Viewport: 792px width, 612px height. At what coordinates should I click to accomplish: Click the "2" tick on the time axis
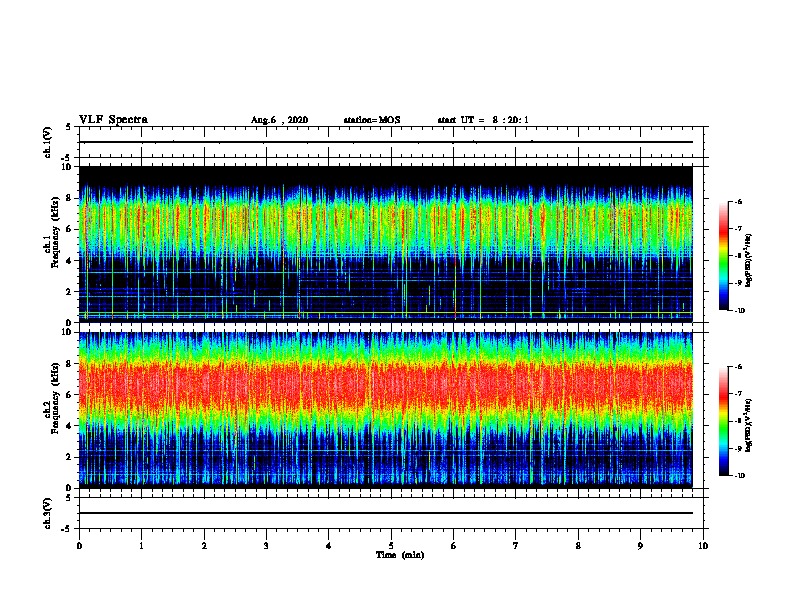(x=204, y=546)
